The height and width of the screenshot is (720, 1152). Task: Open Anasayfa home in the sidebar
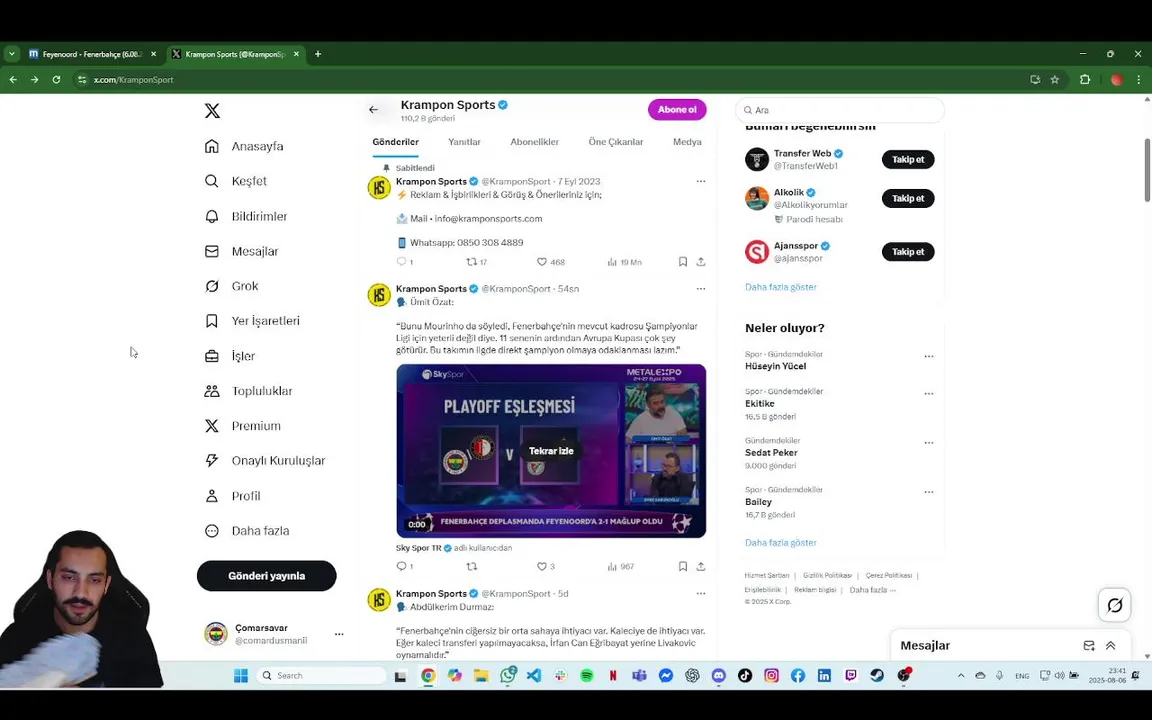coord(244,146)
